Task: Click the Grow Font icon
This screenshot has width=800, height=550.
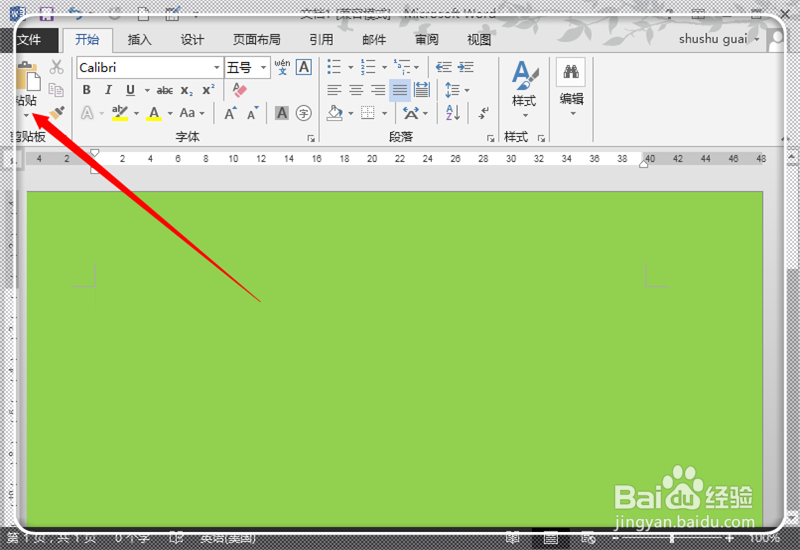Action: (231, 113)
